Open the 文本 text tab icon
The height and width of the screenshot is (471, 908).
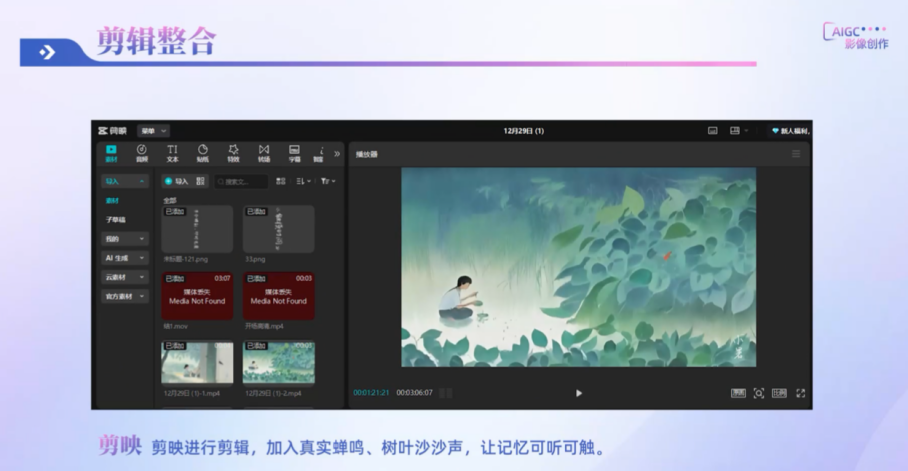(173, 154)
